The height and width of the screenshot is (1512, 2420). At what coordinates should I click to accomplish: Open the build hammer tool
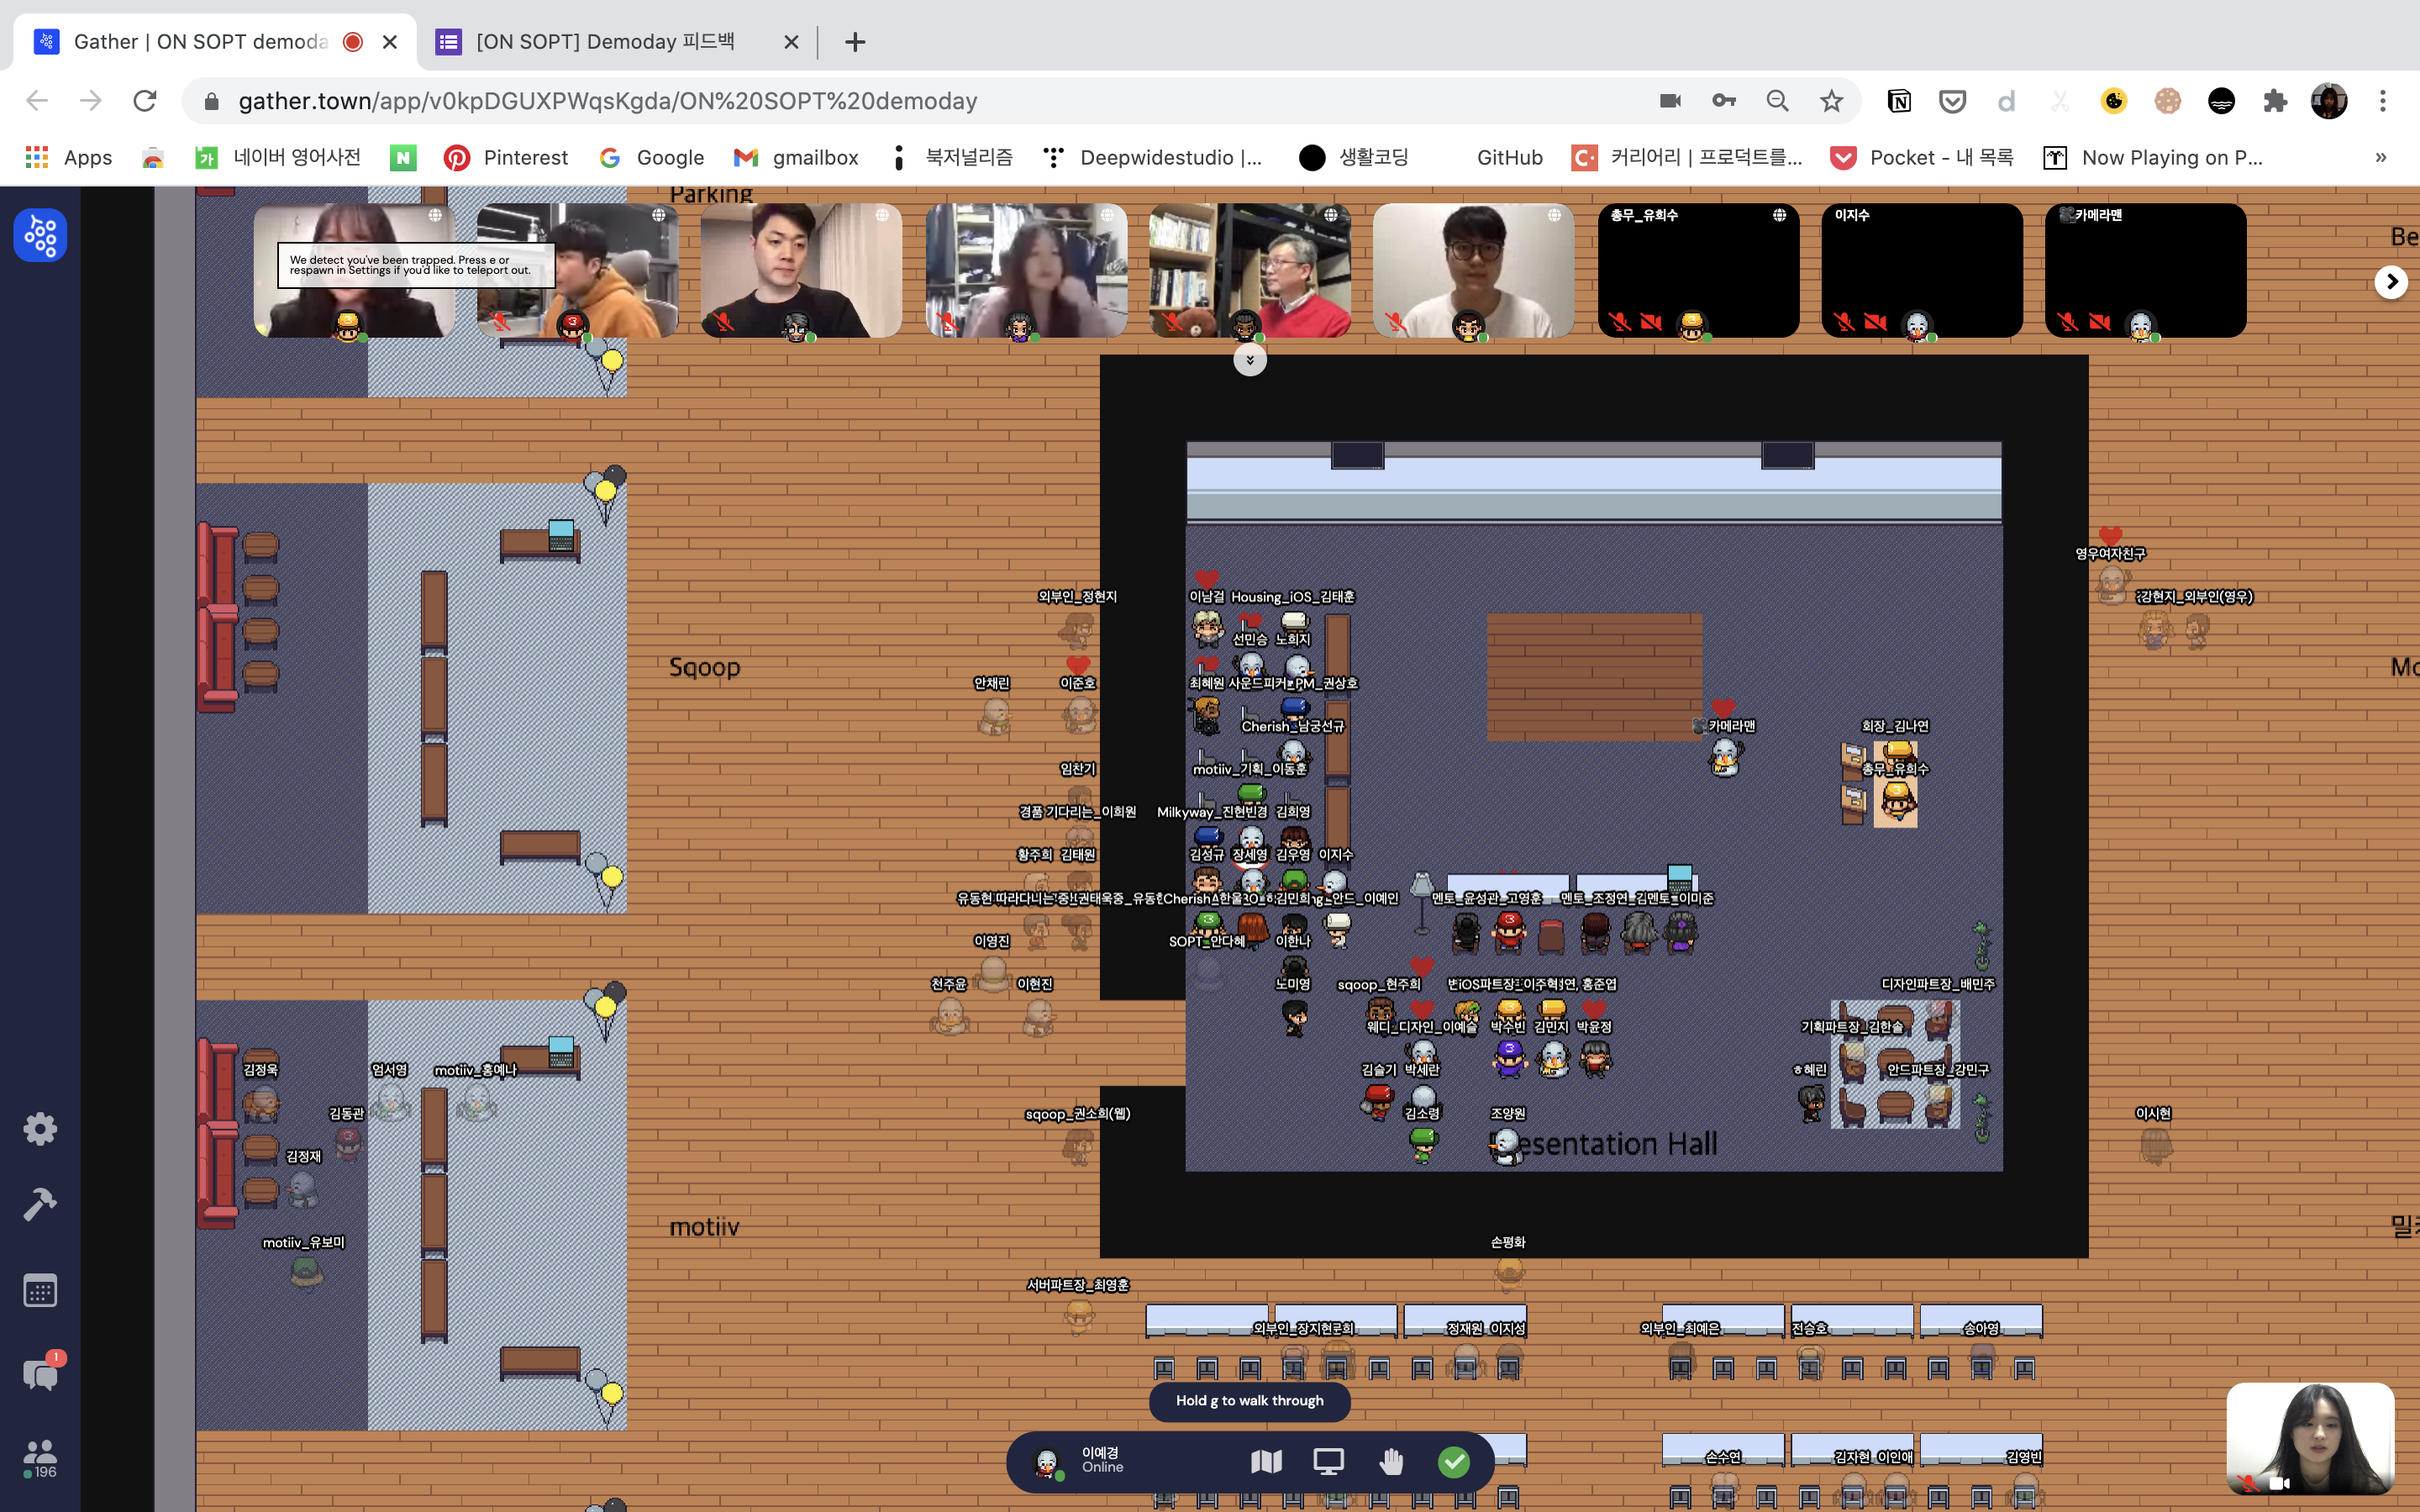pyautogui.click(x=40, y=1205)
